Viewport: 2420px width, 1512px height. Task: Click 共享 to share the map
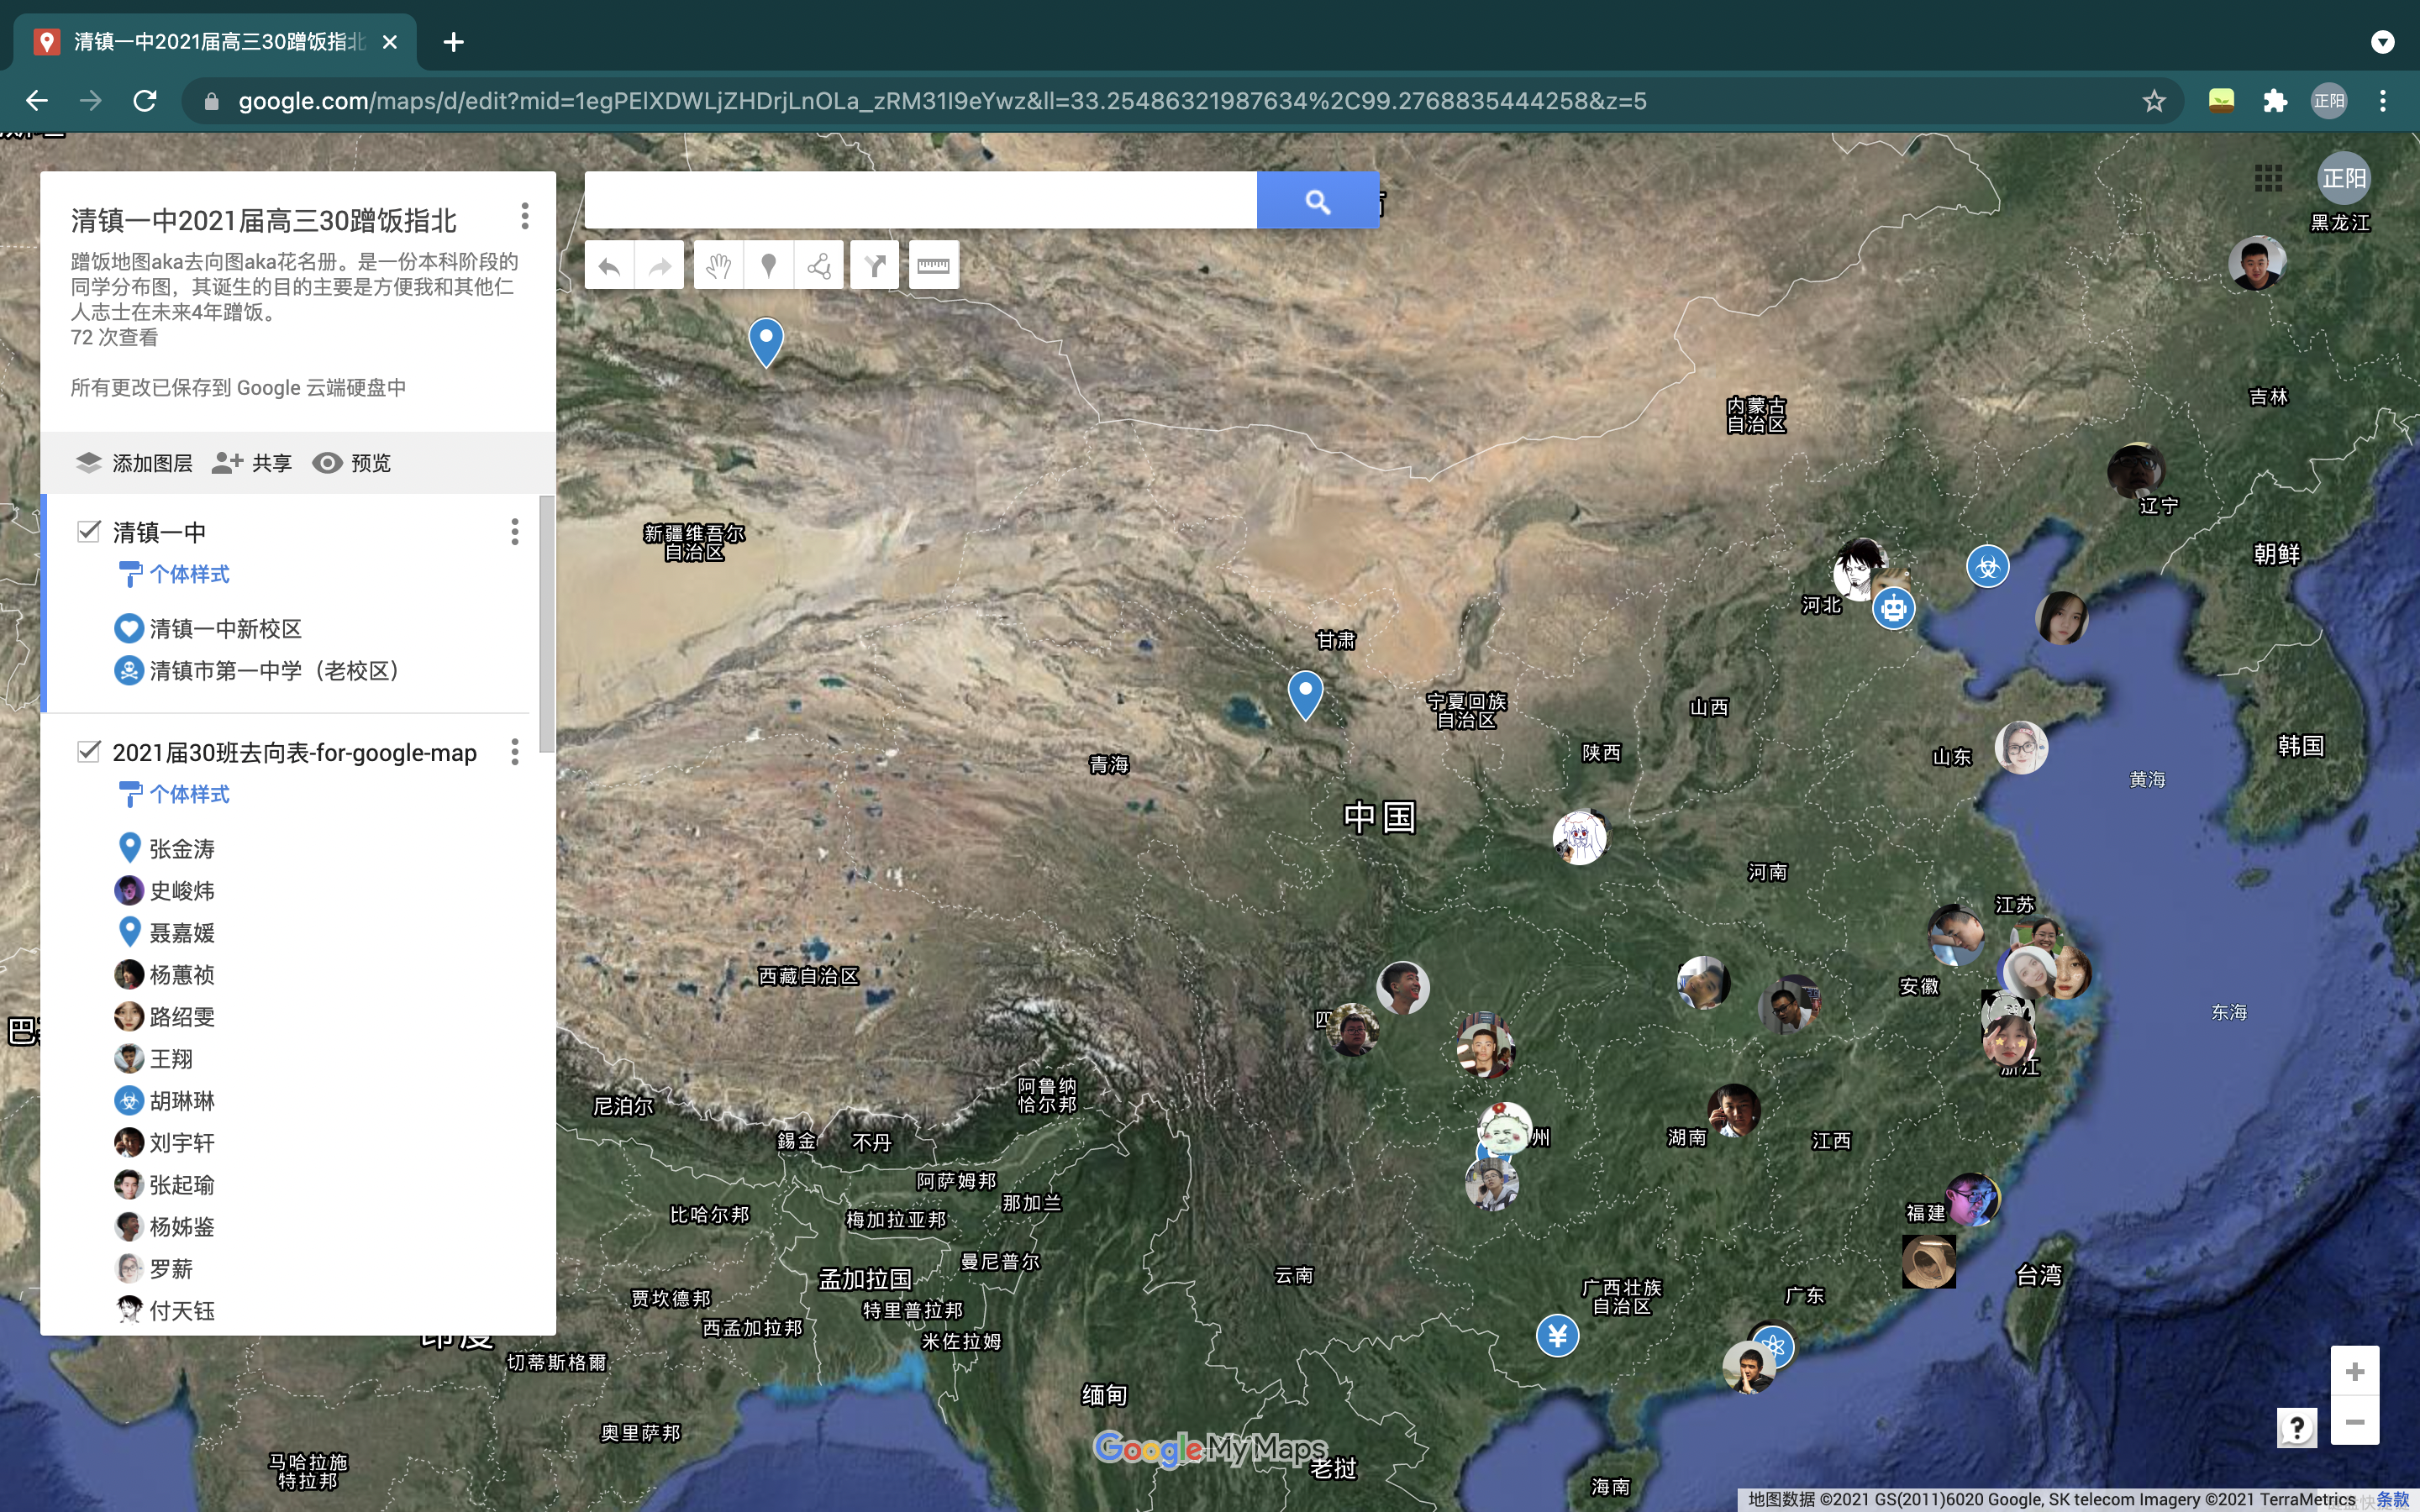(x=252, y=463)
